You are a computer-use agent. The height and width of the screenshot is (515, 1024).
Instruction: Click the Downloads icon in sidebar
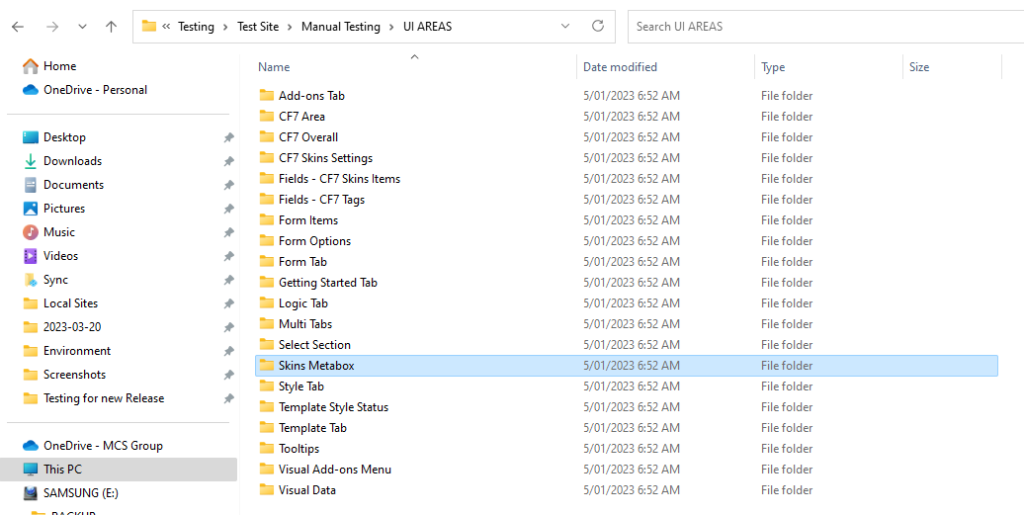(x=30, y=161)
